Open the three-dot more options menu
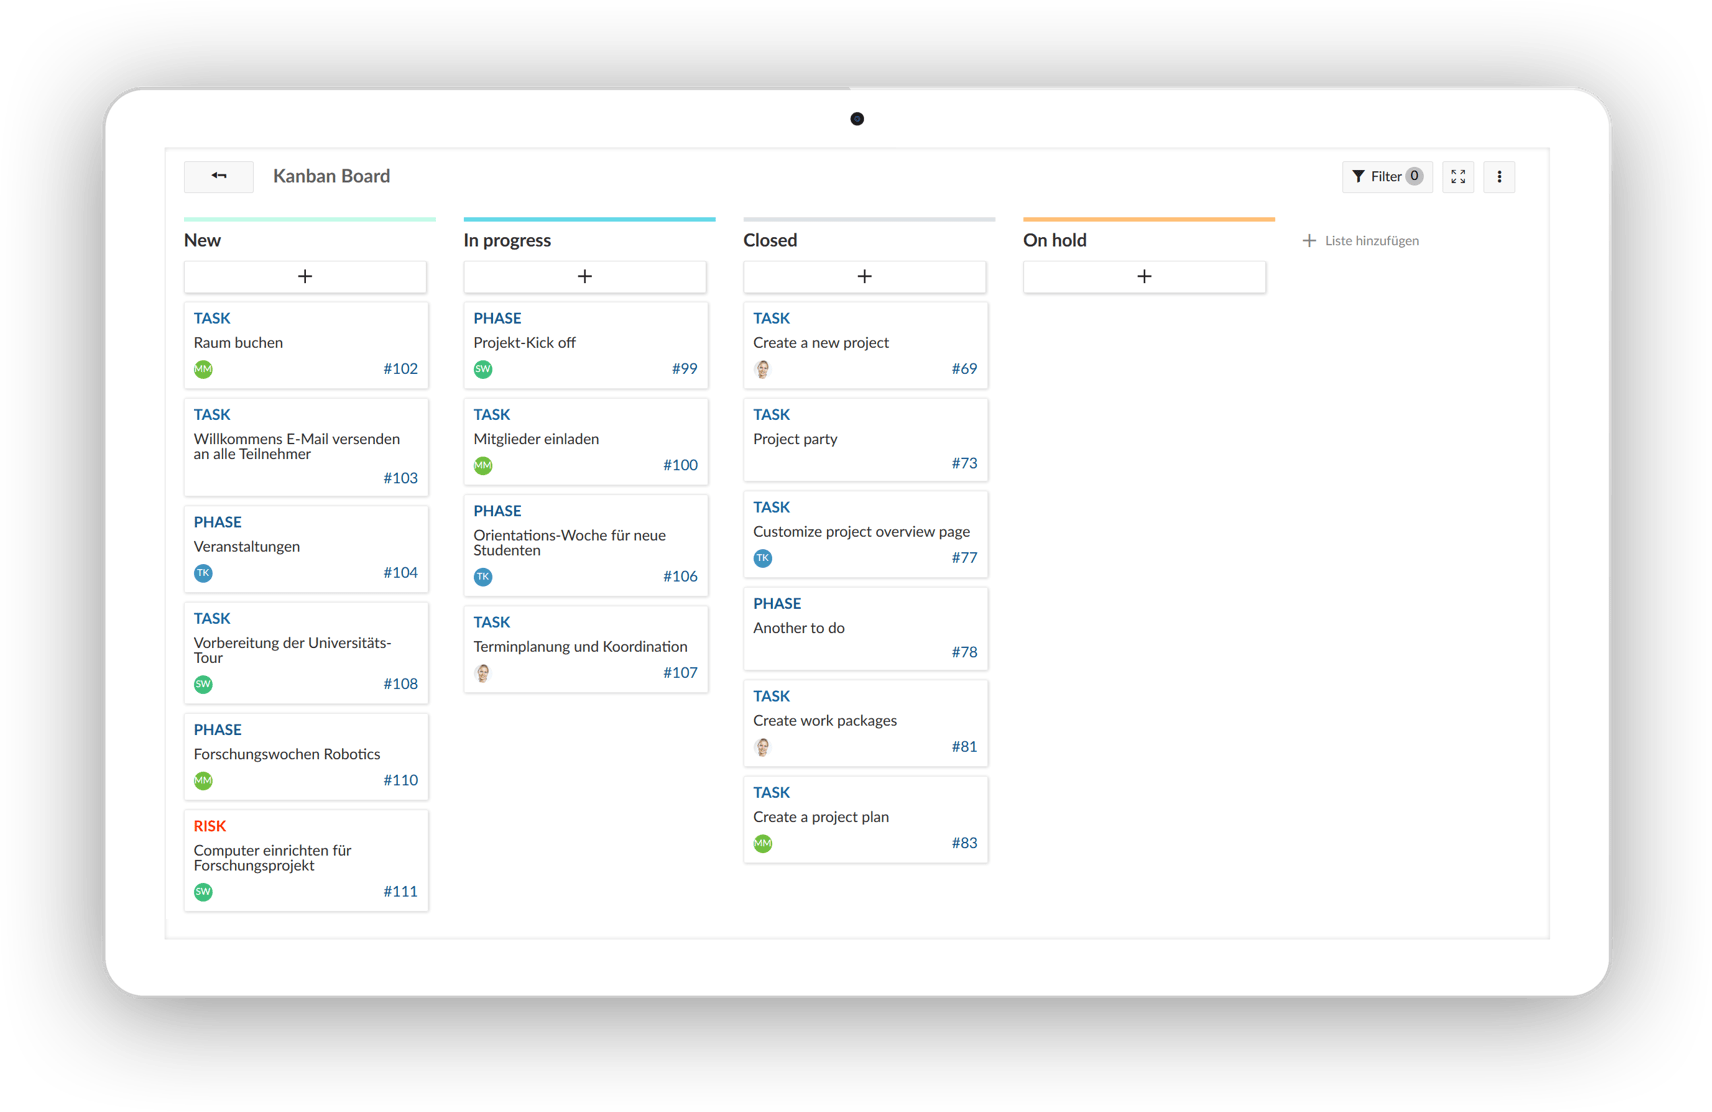 1498,177
